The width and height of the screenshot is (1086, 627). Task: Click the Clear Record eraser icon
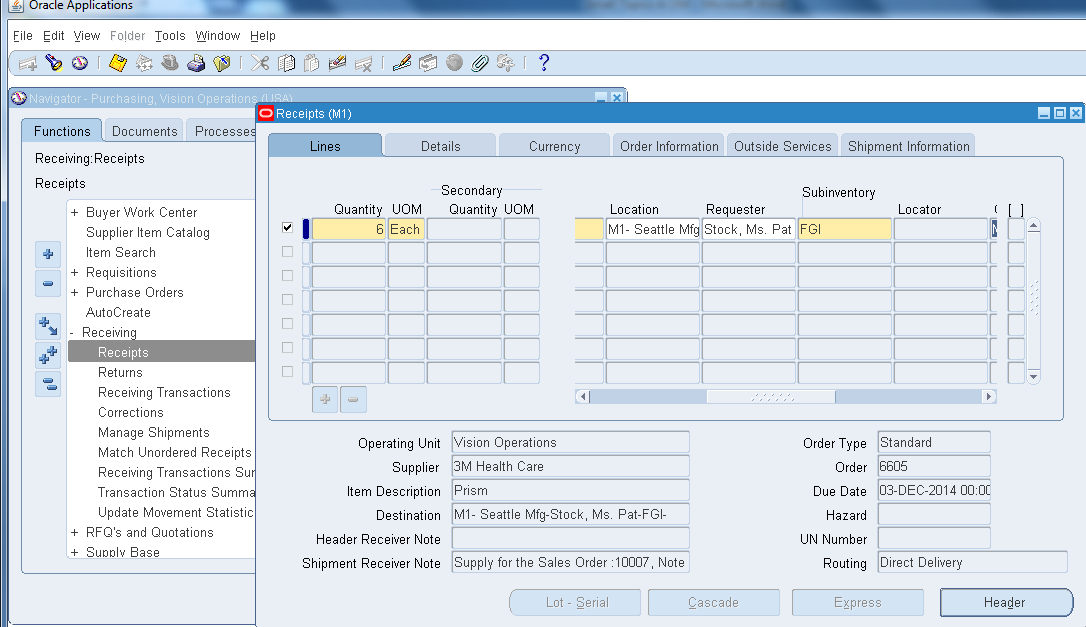point(337,63)
